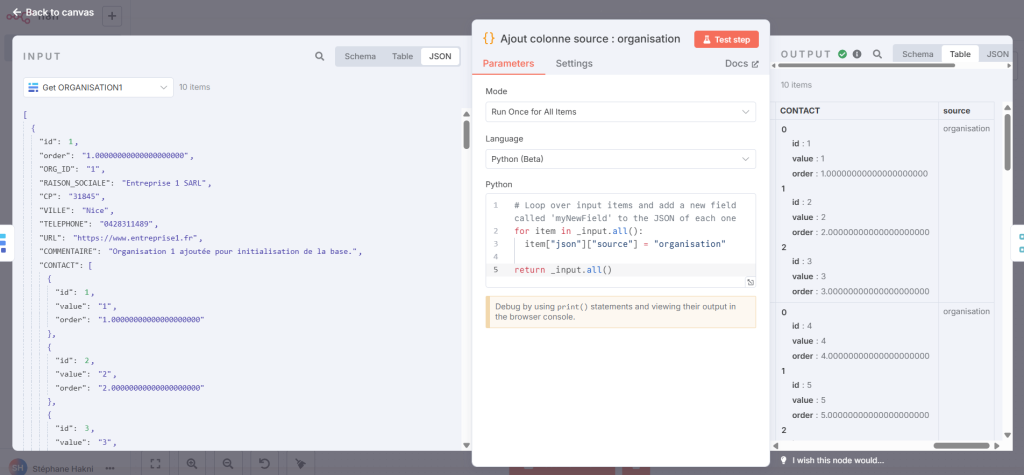Open the Language dropdown Python (Beta)
The height and width of the screenshot is (475, 1024).
[x=620, y=159]
